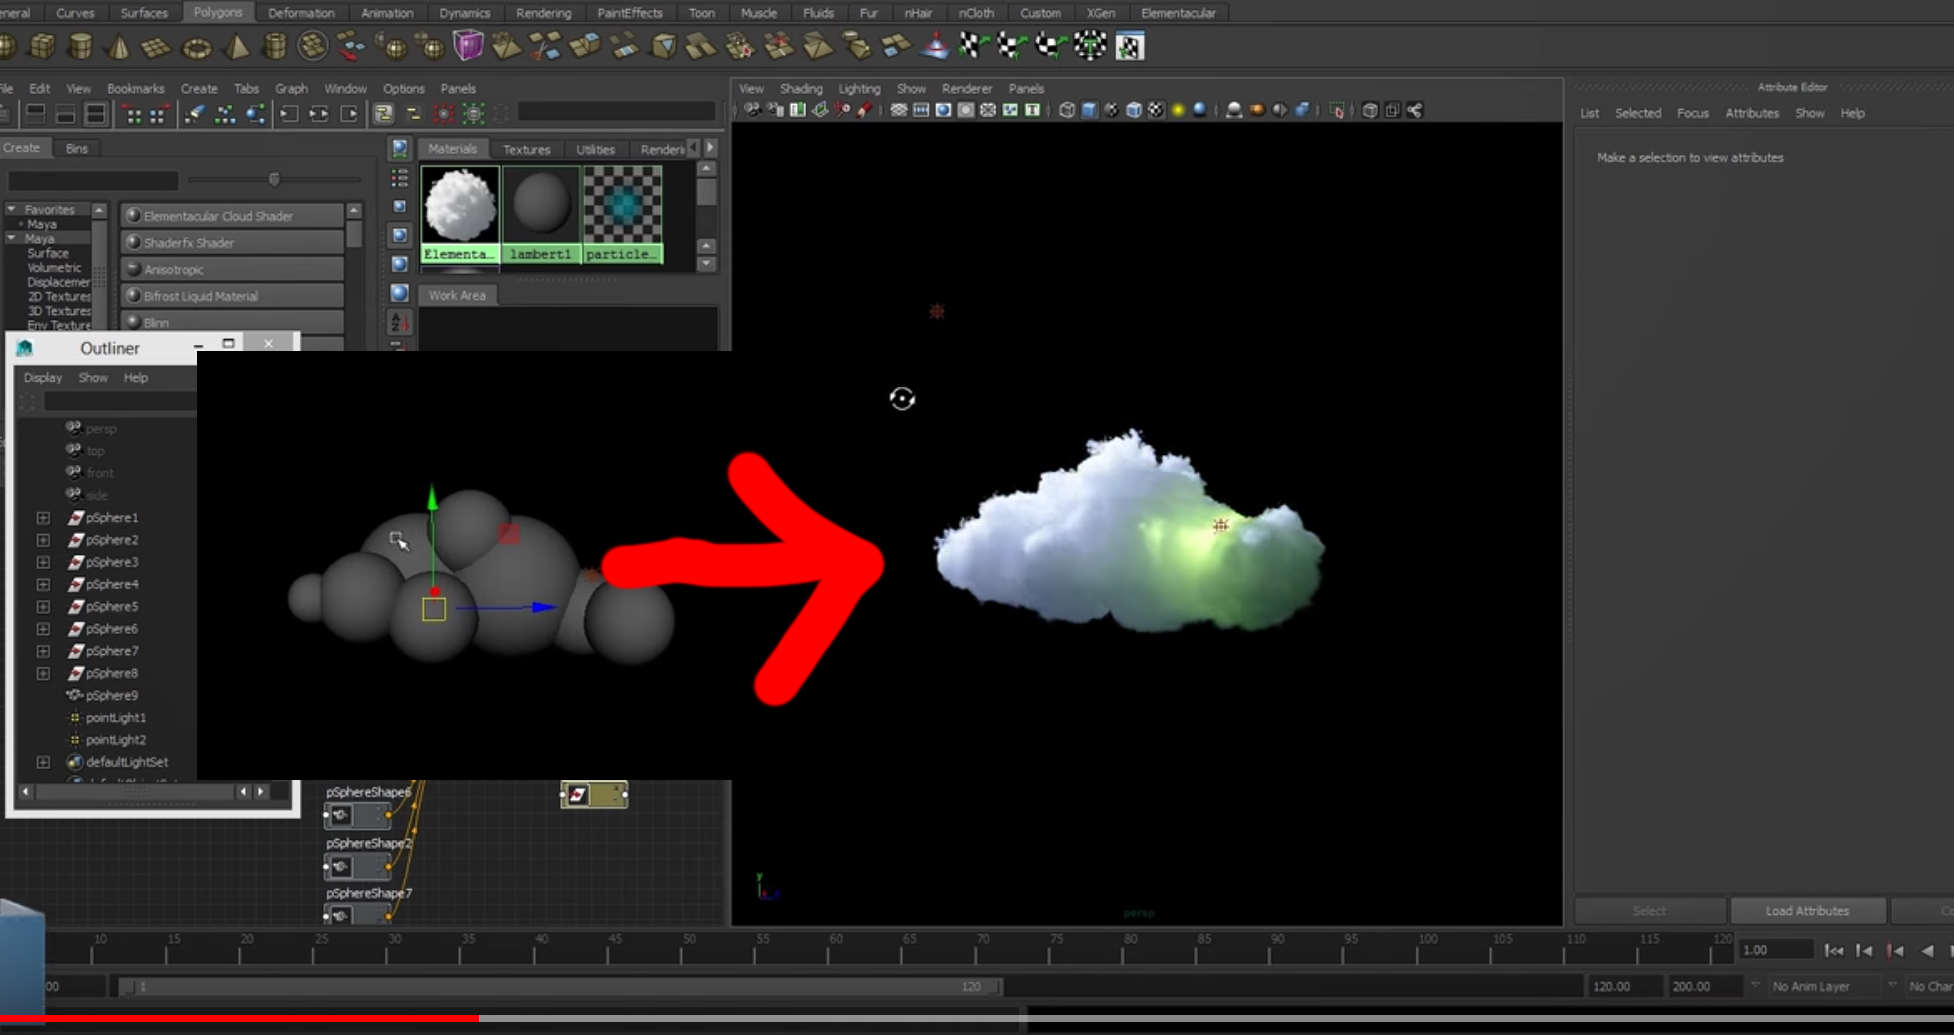This screenshot has height=1035, width=1954.
Task: Create an Anisotropic material
Action: tap(232, 270)
